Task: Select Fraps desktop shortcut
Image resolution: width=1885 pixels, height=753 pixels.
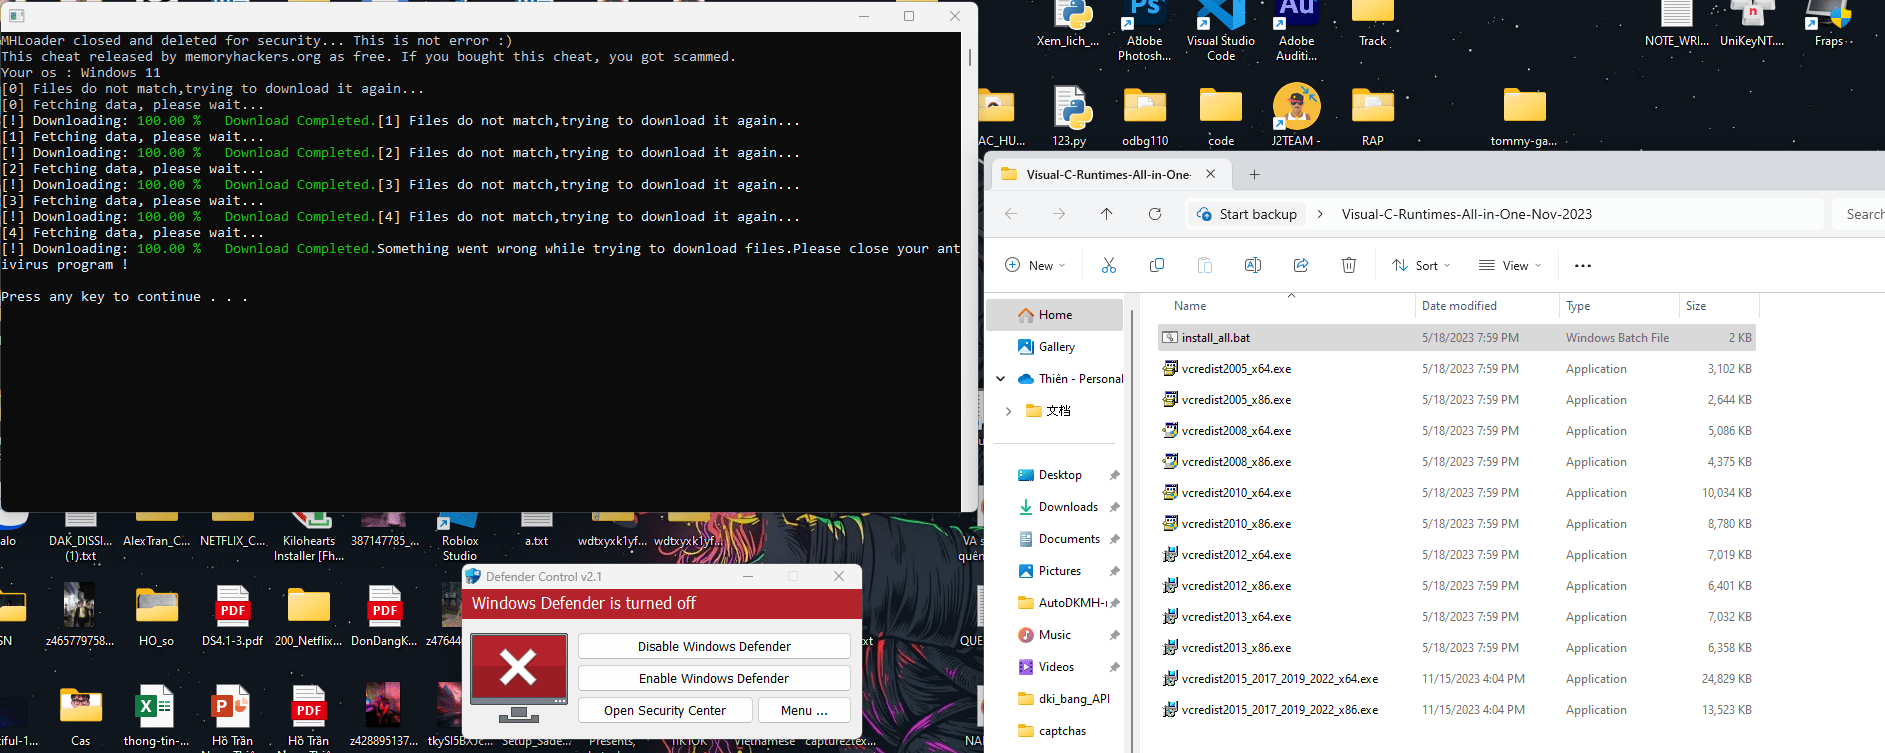Action: click(x=1829, y=25)
